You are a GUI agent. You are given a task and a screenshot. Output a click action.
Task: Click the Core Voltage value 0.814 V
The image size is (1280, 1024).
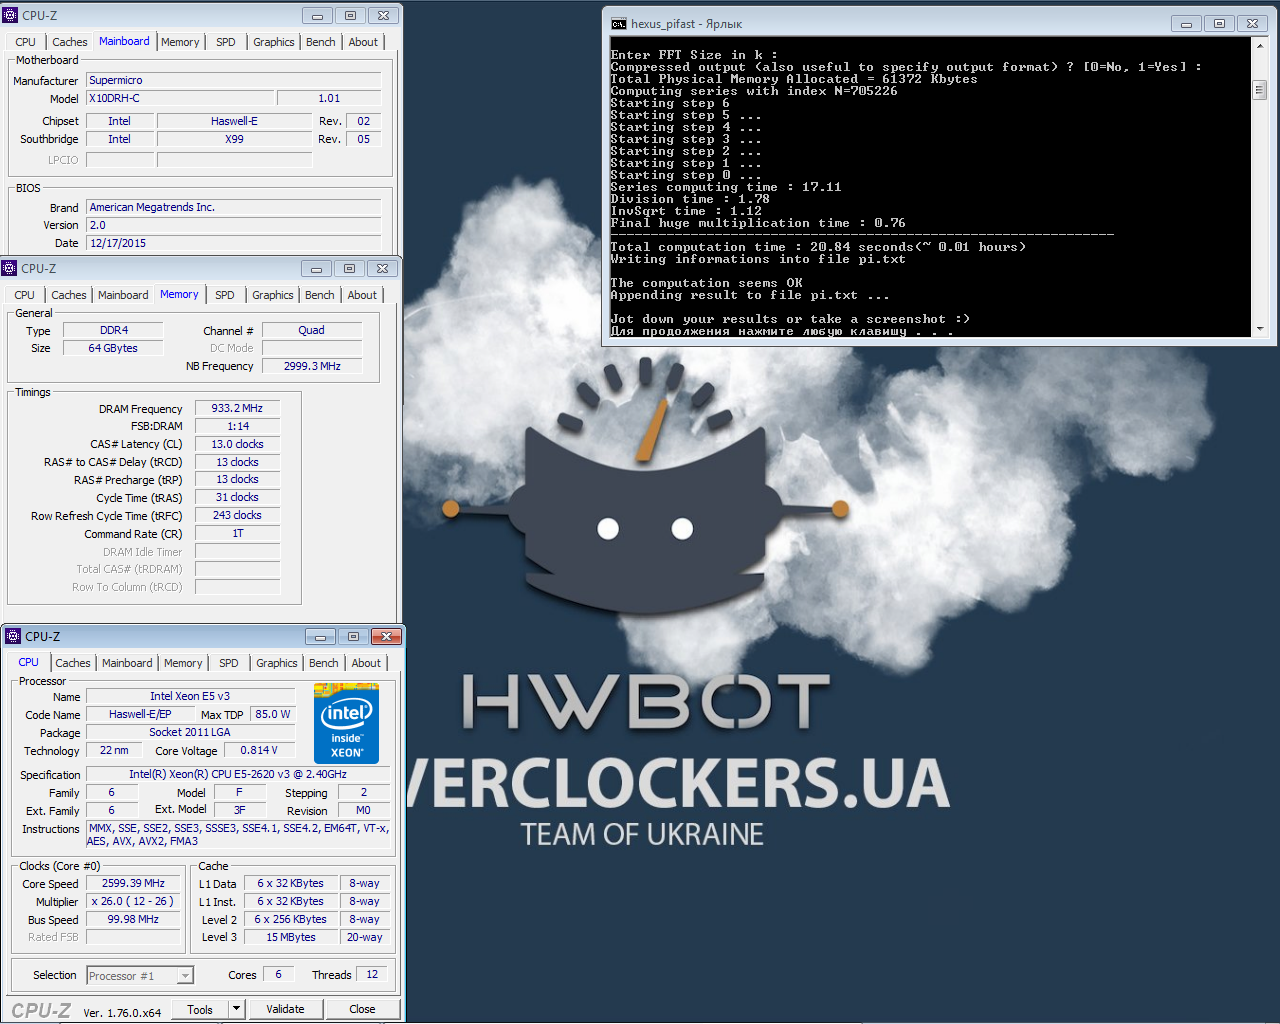259,750
